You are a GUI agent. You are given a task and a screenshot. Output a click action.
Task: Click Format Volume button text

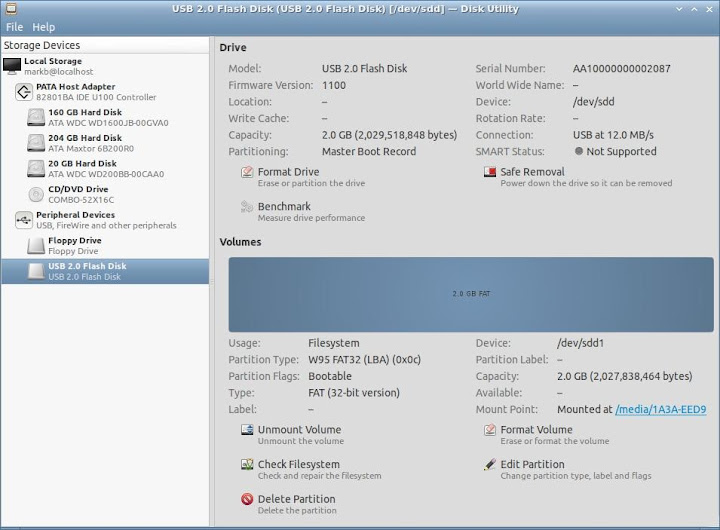pos(536,429)
